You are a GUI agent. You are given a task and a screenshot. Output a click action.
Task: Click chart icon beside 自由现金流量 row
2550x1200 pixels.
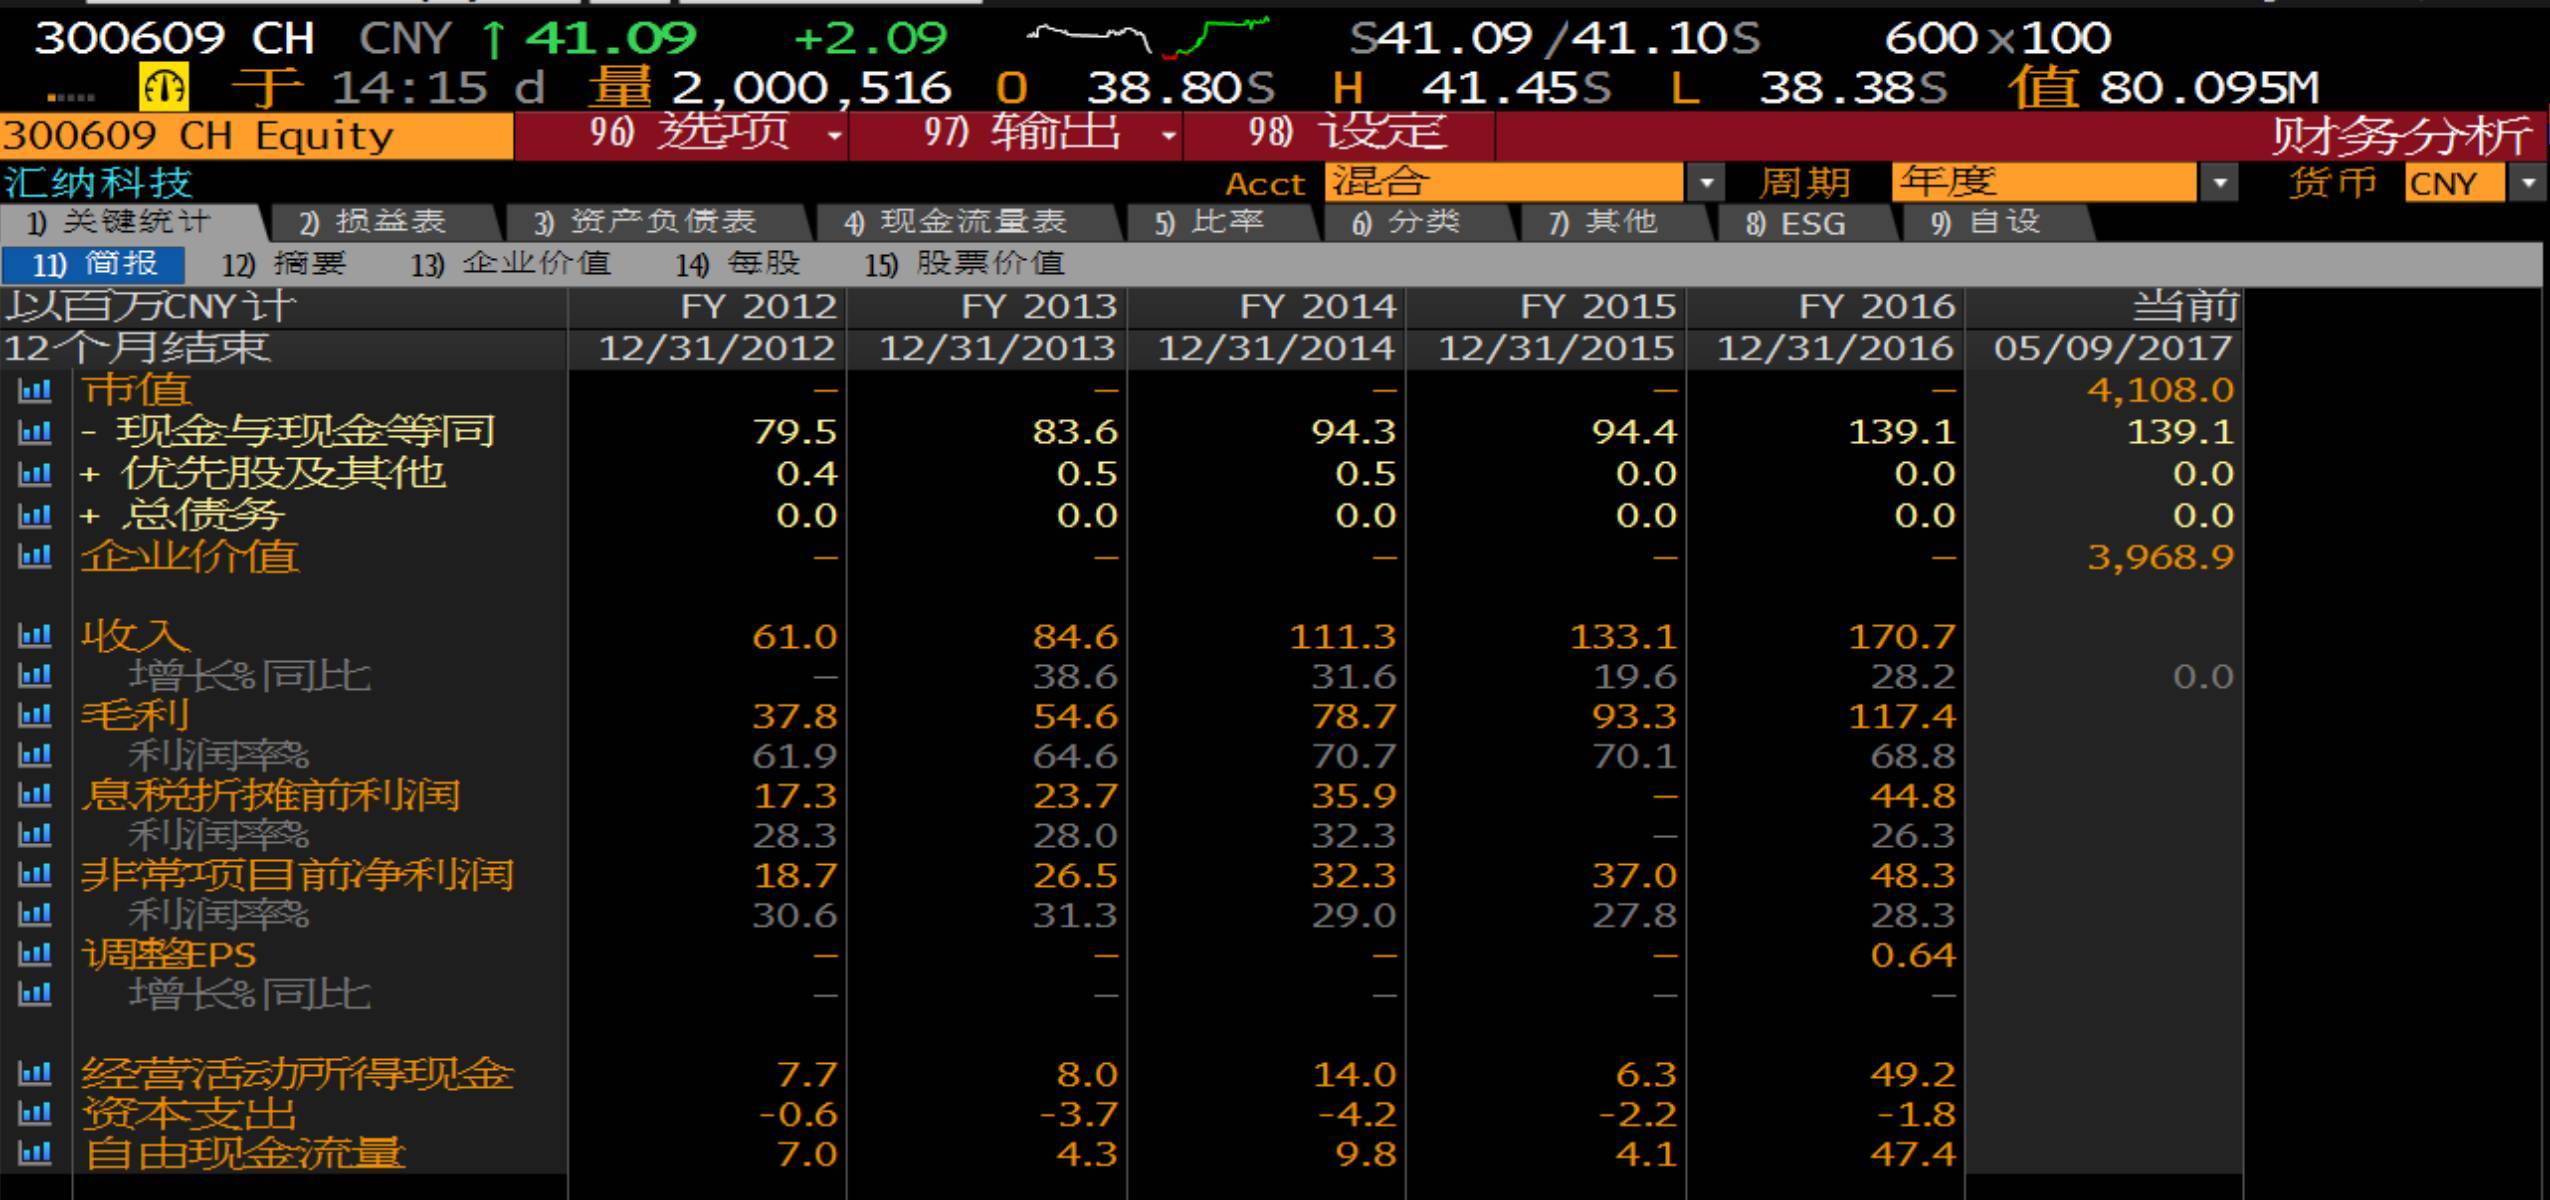pos(35,1153)
